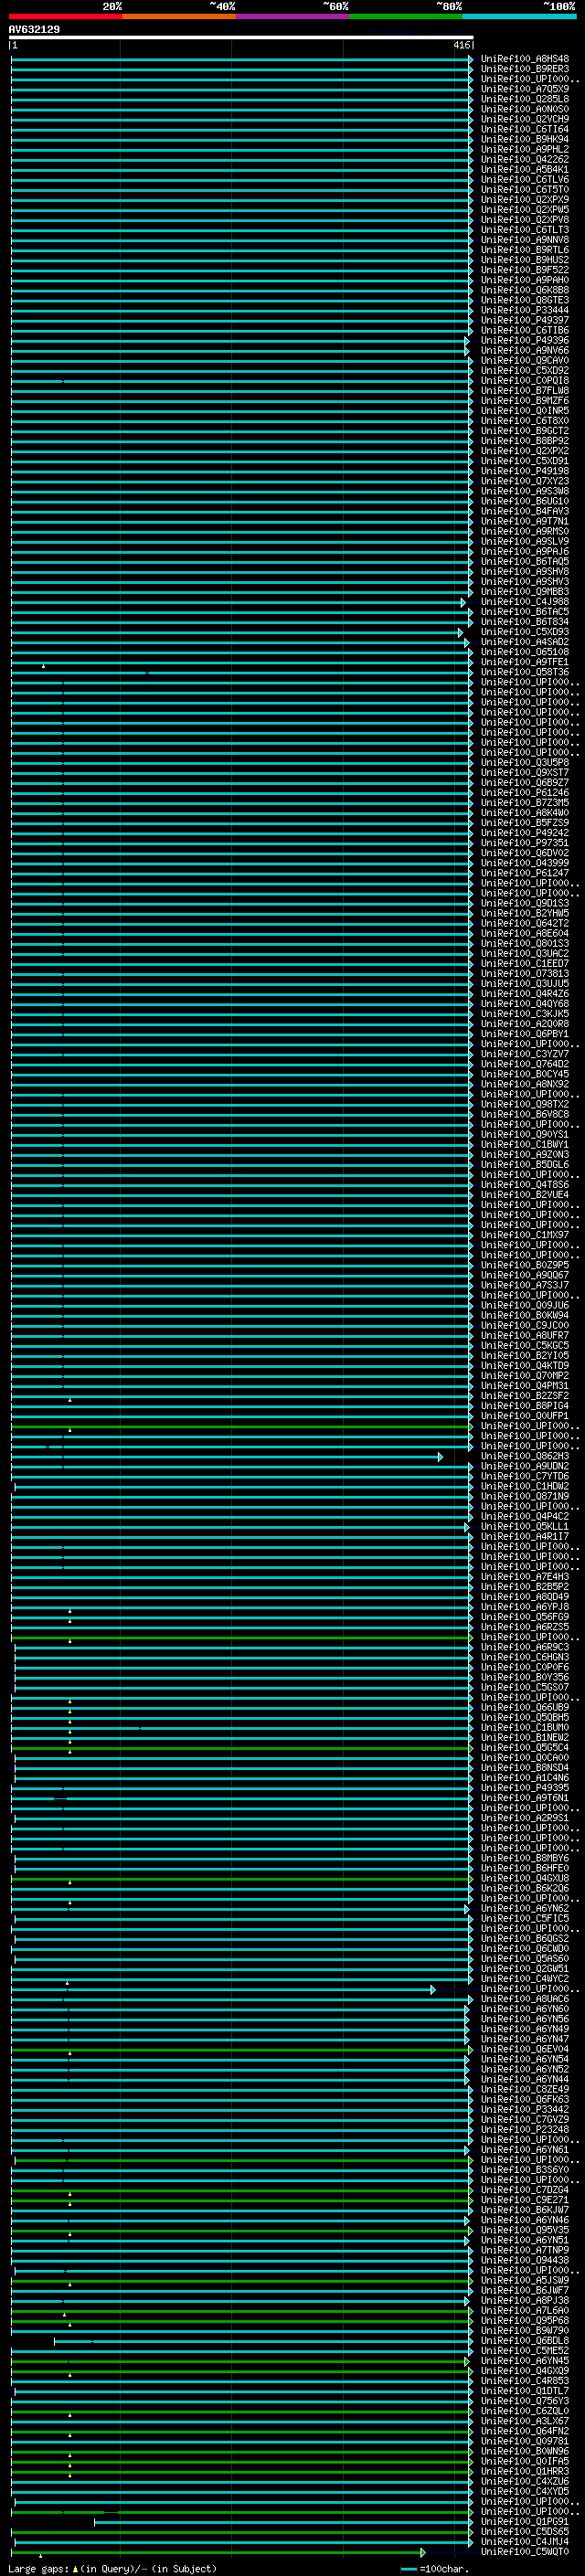Select label UniRef100_Q09781
This screenshot has height=2576, width=585.
(525, 2441)
